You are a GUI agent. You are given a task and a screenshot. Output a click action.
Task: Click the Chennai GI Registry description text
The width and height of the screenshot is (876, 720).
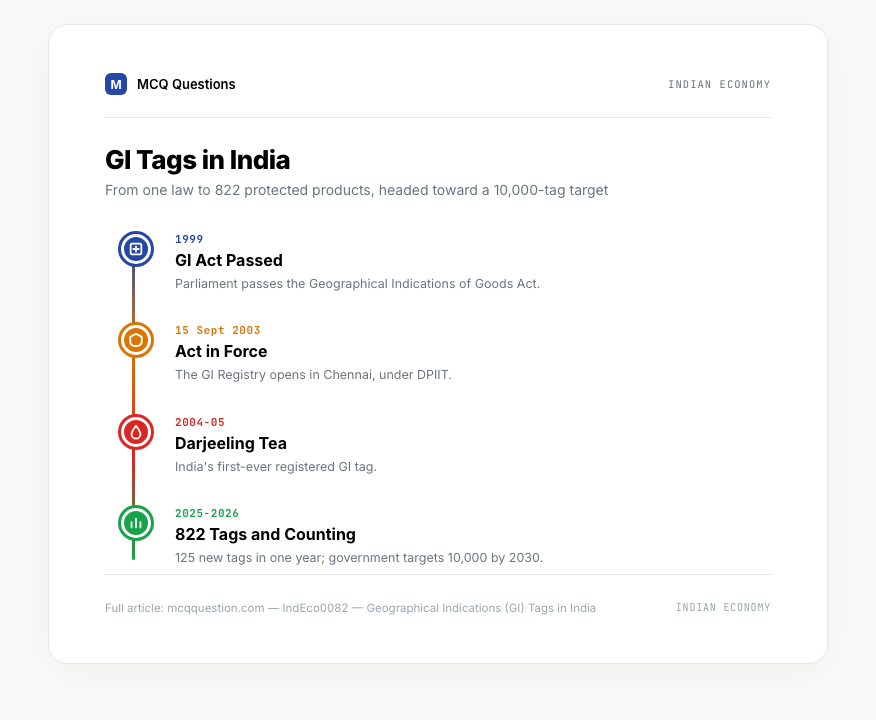click(x=313, y=375)
